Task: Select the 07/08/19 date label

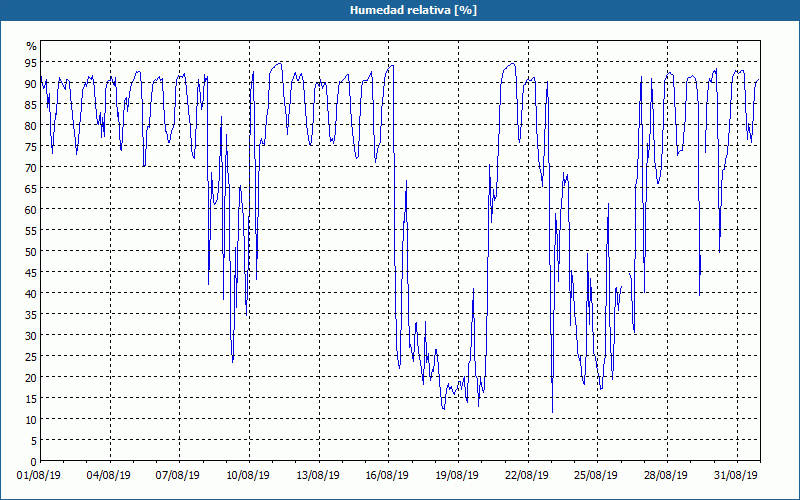Action: click(x=178, y=475)
